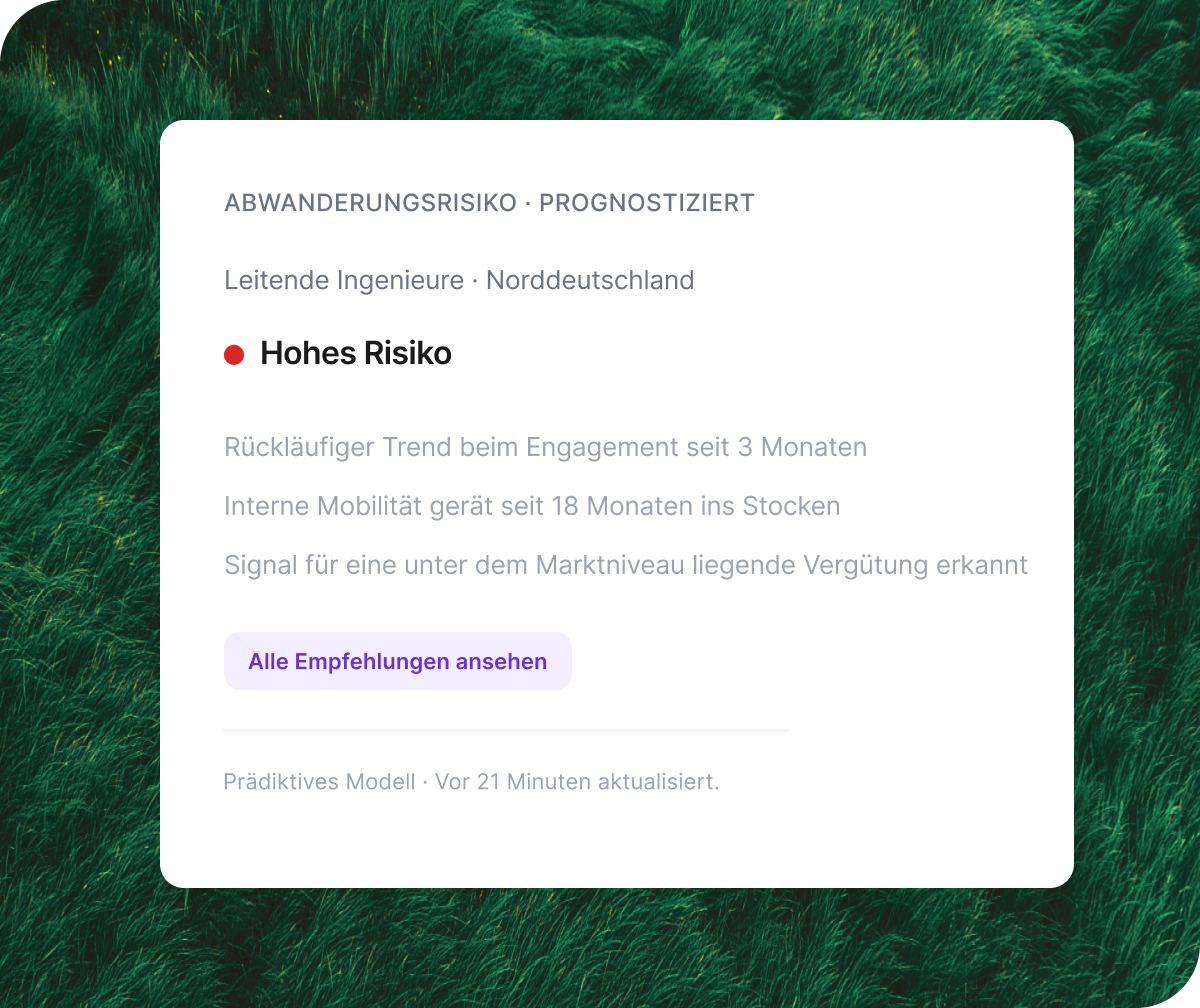Image resolution: width=1200 pixels, height=1008 pixels.
Task: Click the '3 Monaten' duration text
Action: pos(802,447)
